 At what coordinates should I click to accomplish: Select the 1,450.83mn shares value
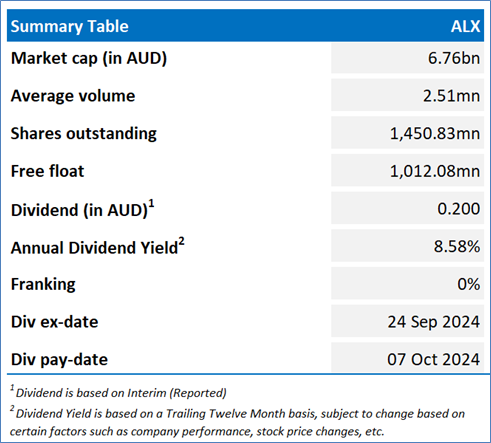click(x=435, y=134)
